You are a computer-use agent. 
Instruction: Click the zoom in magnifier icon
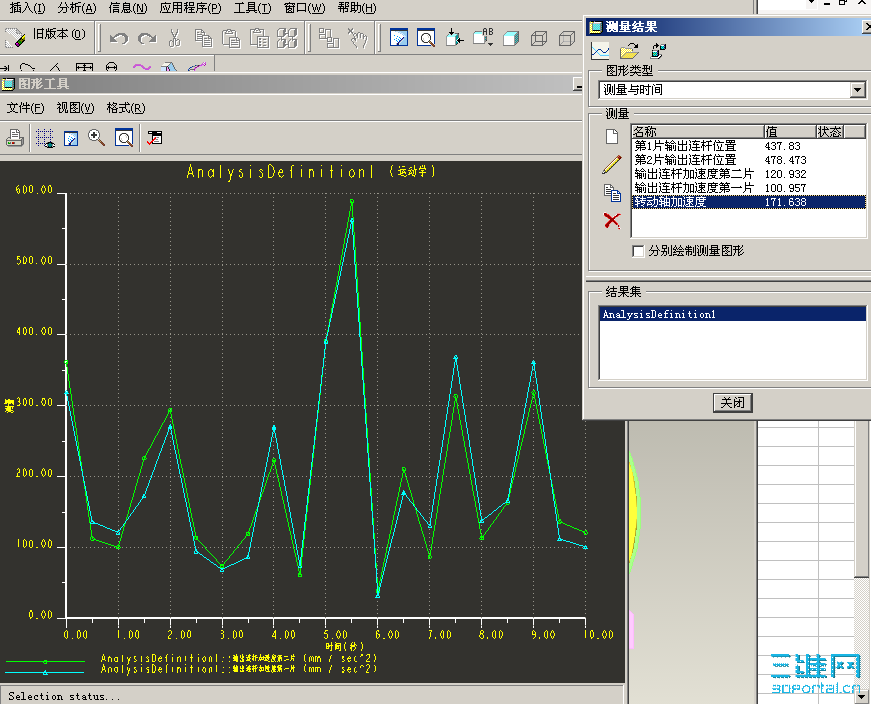coord(97,138)
